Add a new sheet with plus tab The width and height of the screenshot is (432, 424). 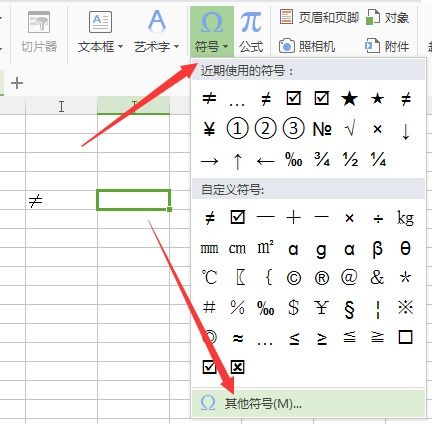click(17, 83)
